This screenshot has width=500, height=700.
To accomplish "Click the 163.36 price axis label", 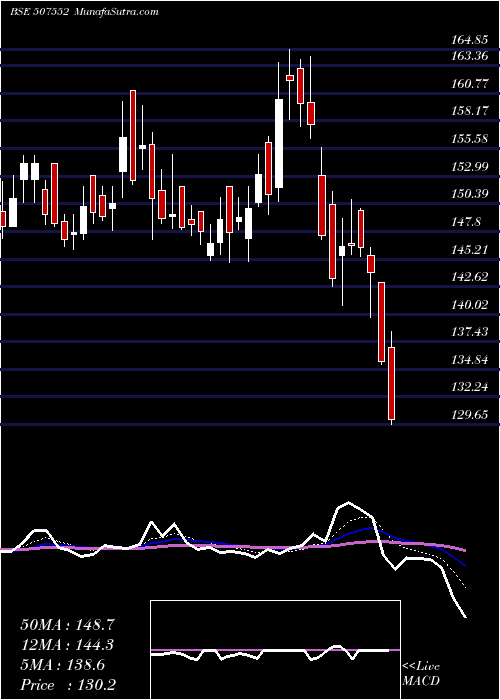I will pos(470,56).
